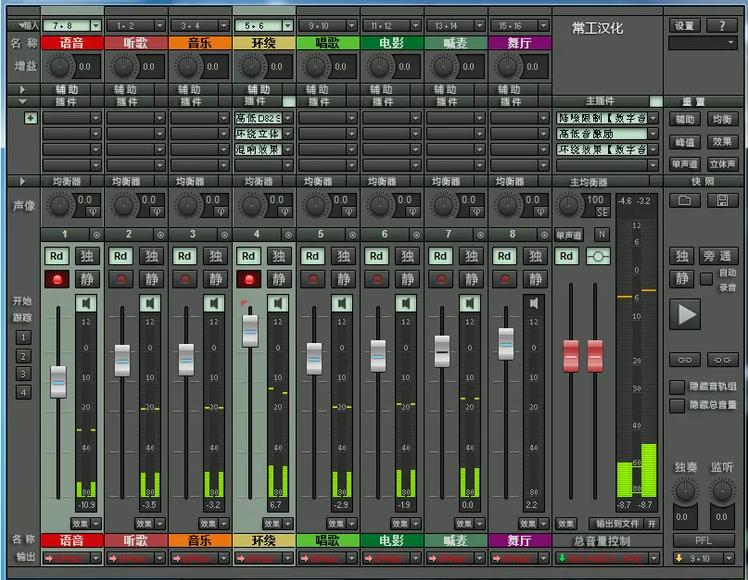748x580 pixels.
Task: Click the 立体声 button
Action: tap(722, 164)
